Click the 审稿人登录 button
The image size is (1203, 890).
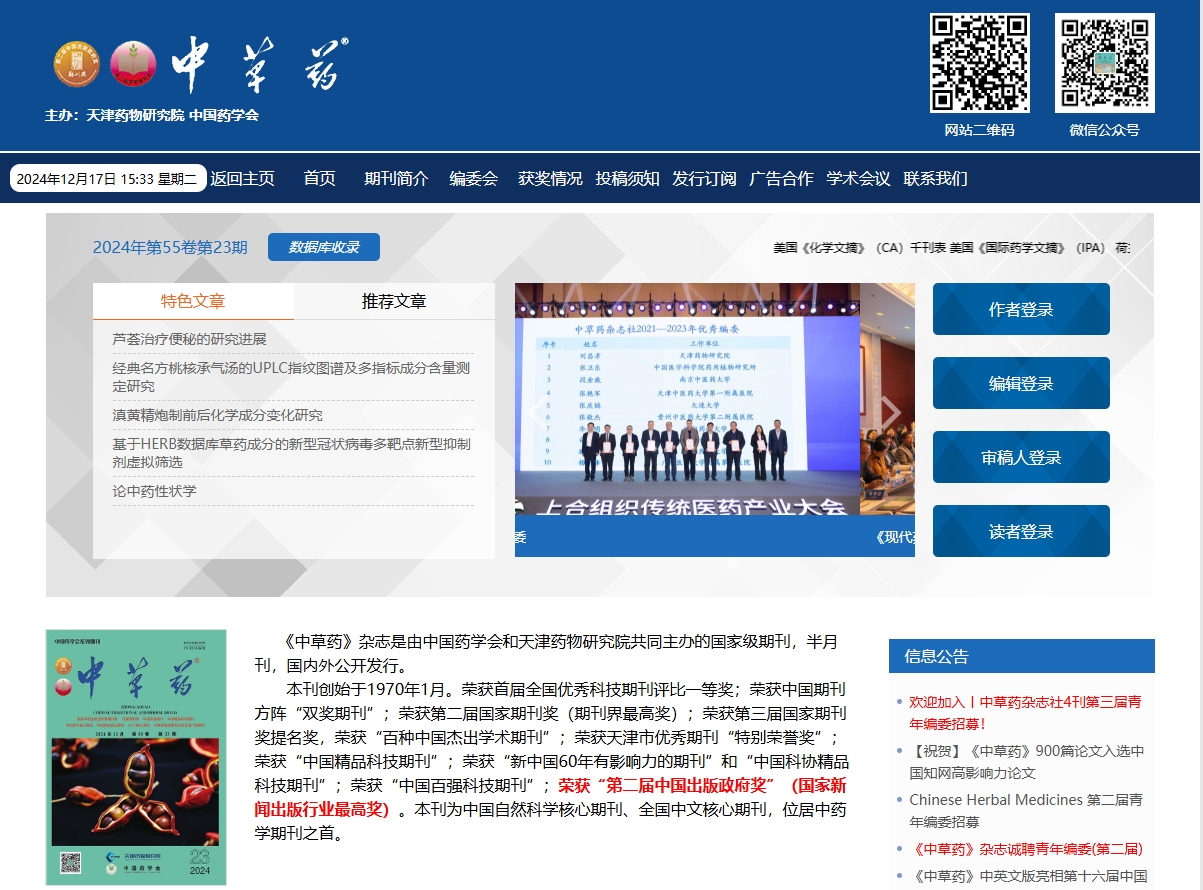1021,457
